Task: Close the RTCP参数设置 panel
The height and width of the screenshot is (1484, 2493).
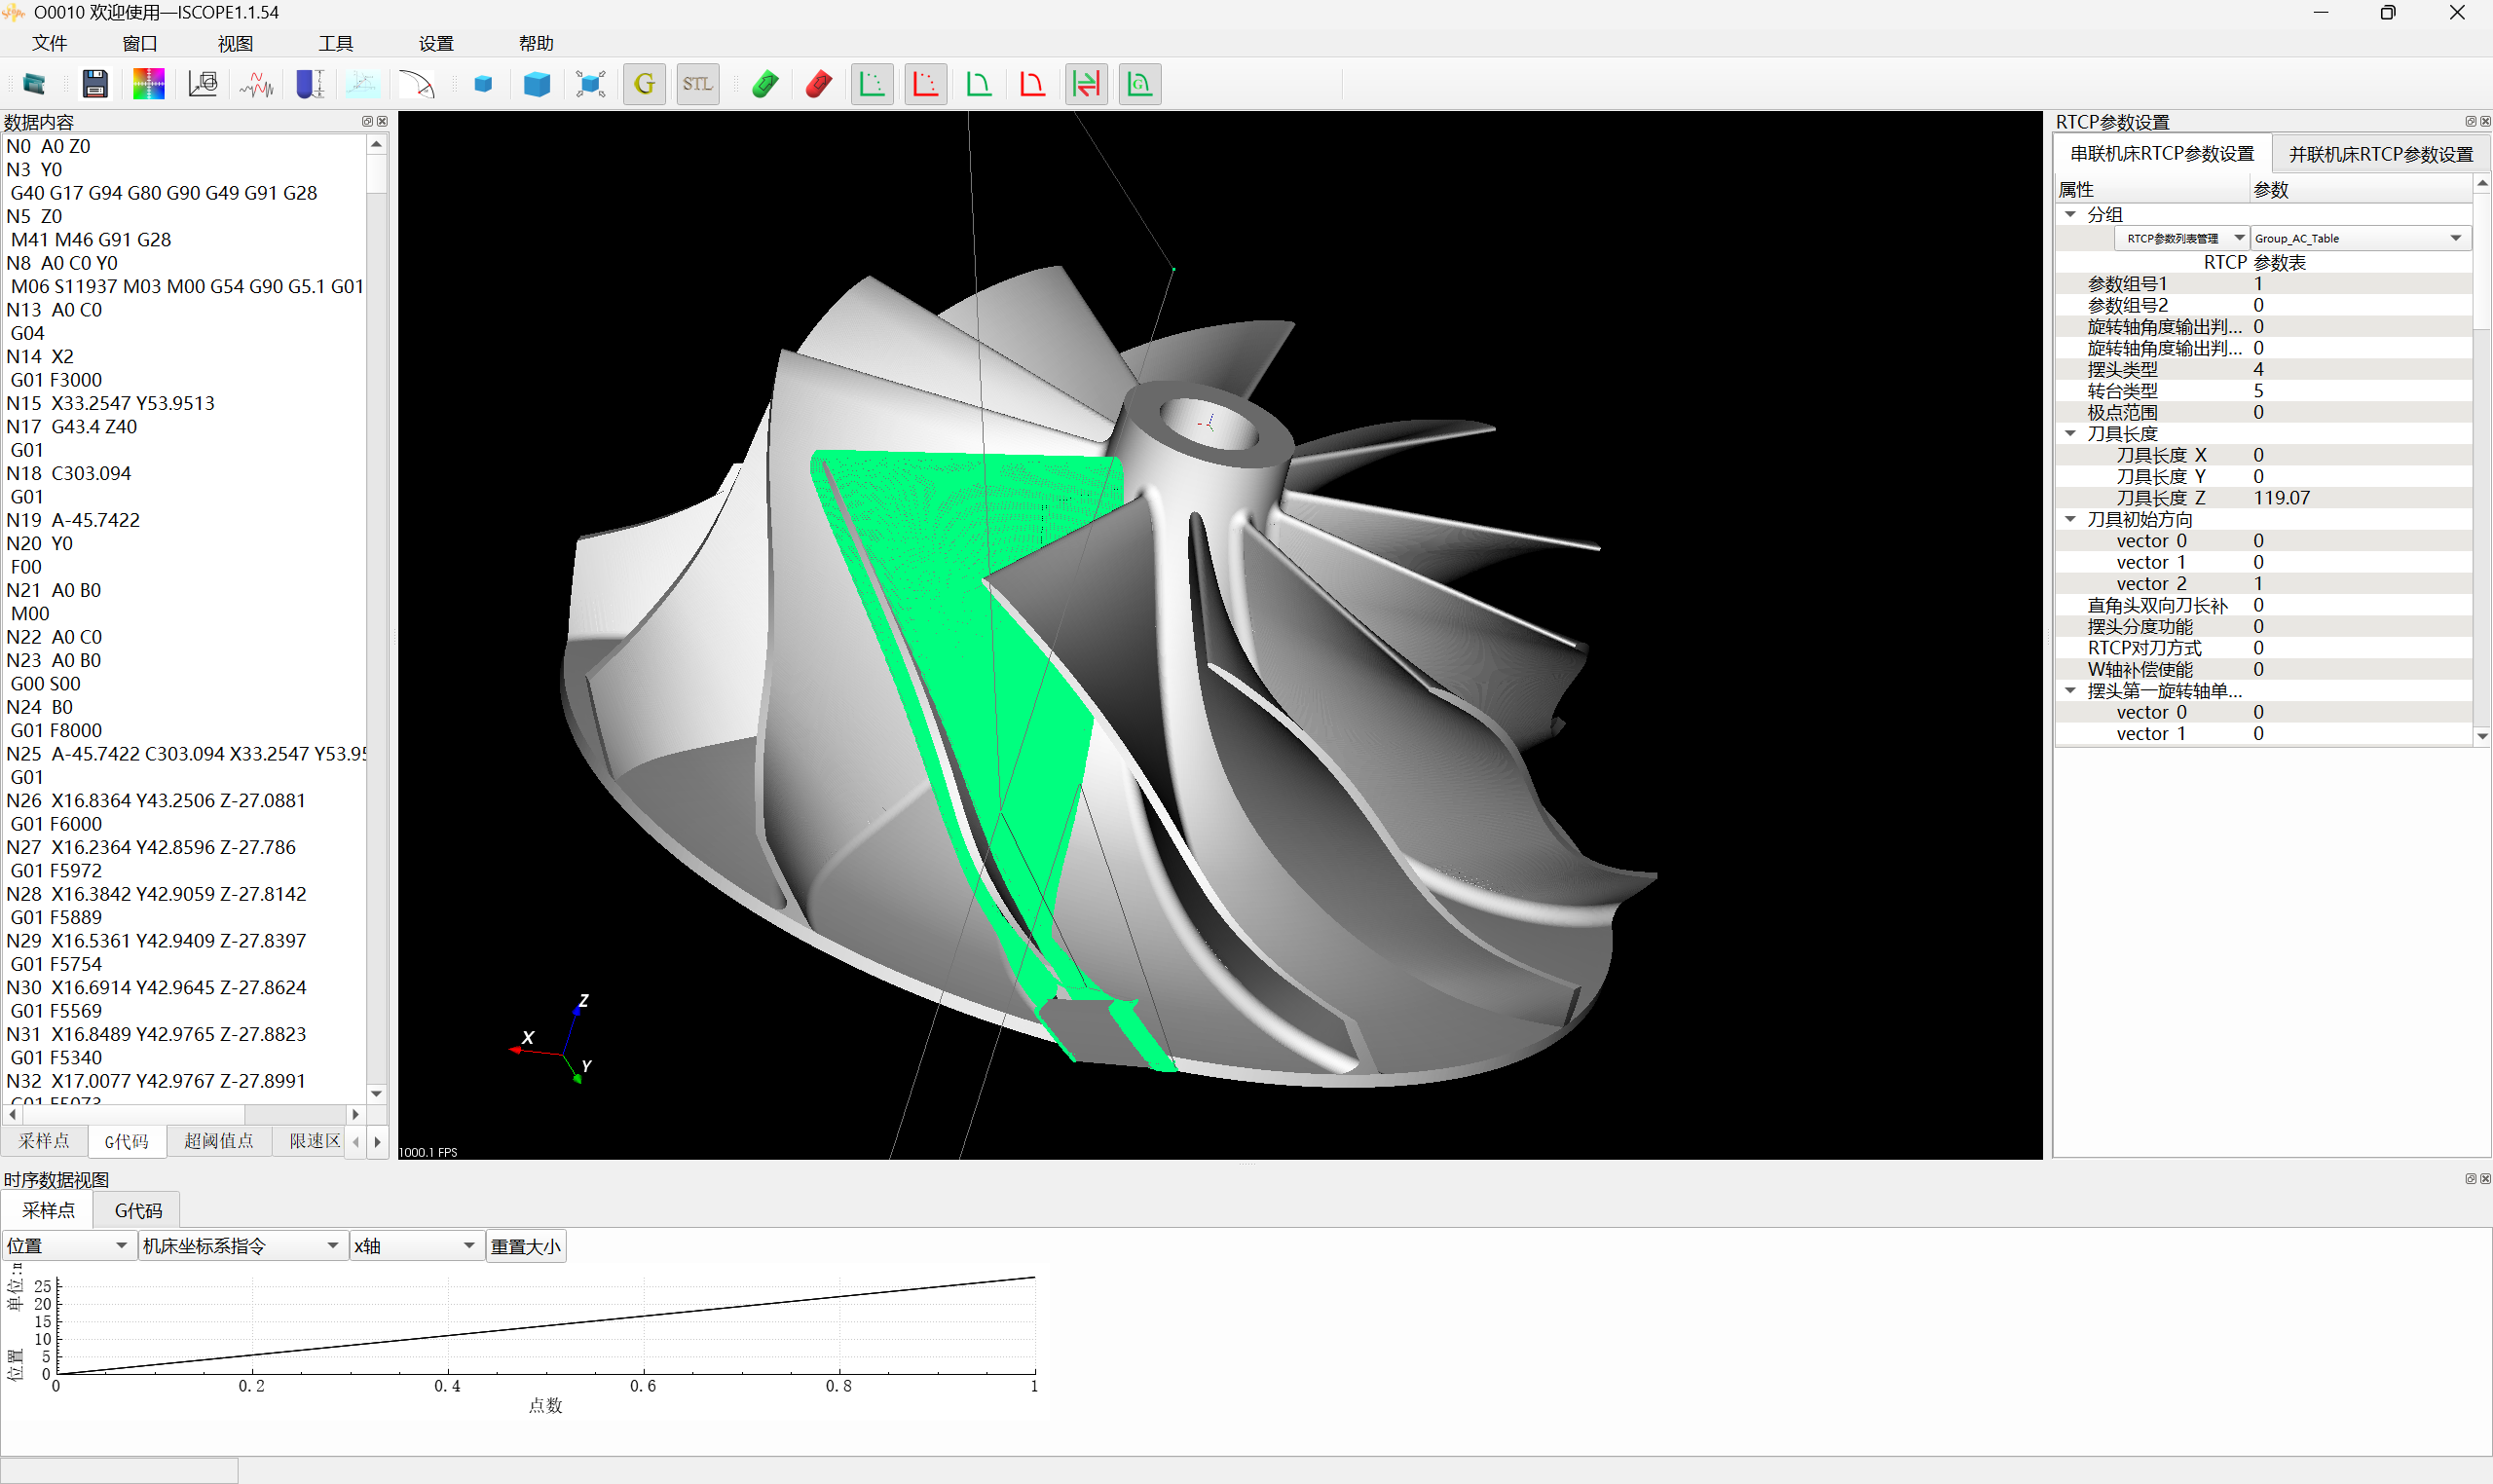Action: click(2485, 122)
